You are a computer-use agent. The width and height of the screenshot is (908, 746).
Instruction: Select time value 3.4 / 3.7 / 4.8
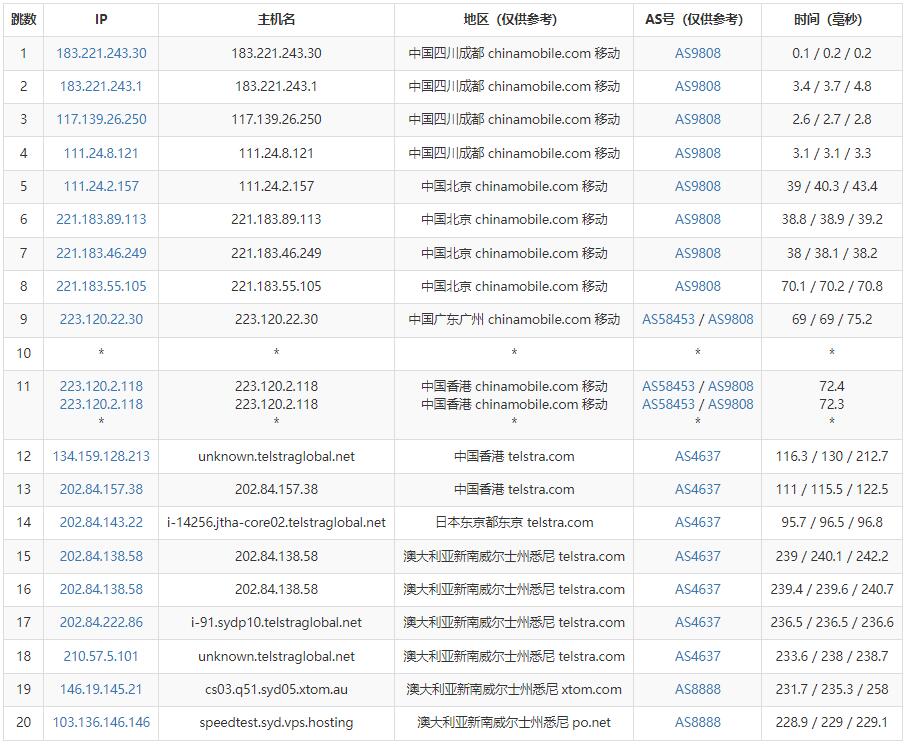click(x=832, y=86)
